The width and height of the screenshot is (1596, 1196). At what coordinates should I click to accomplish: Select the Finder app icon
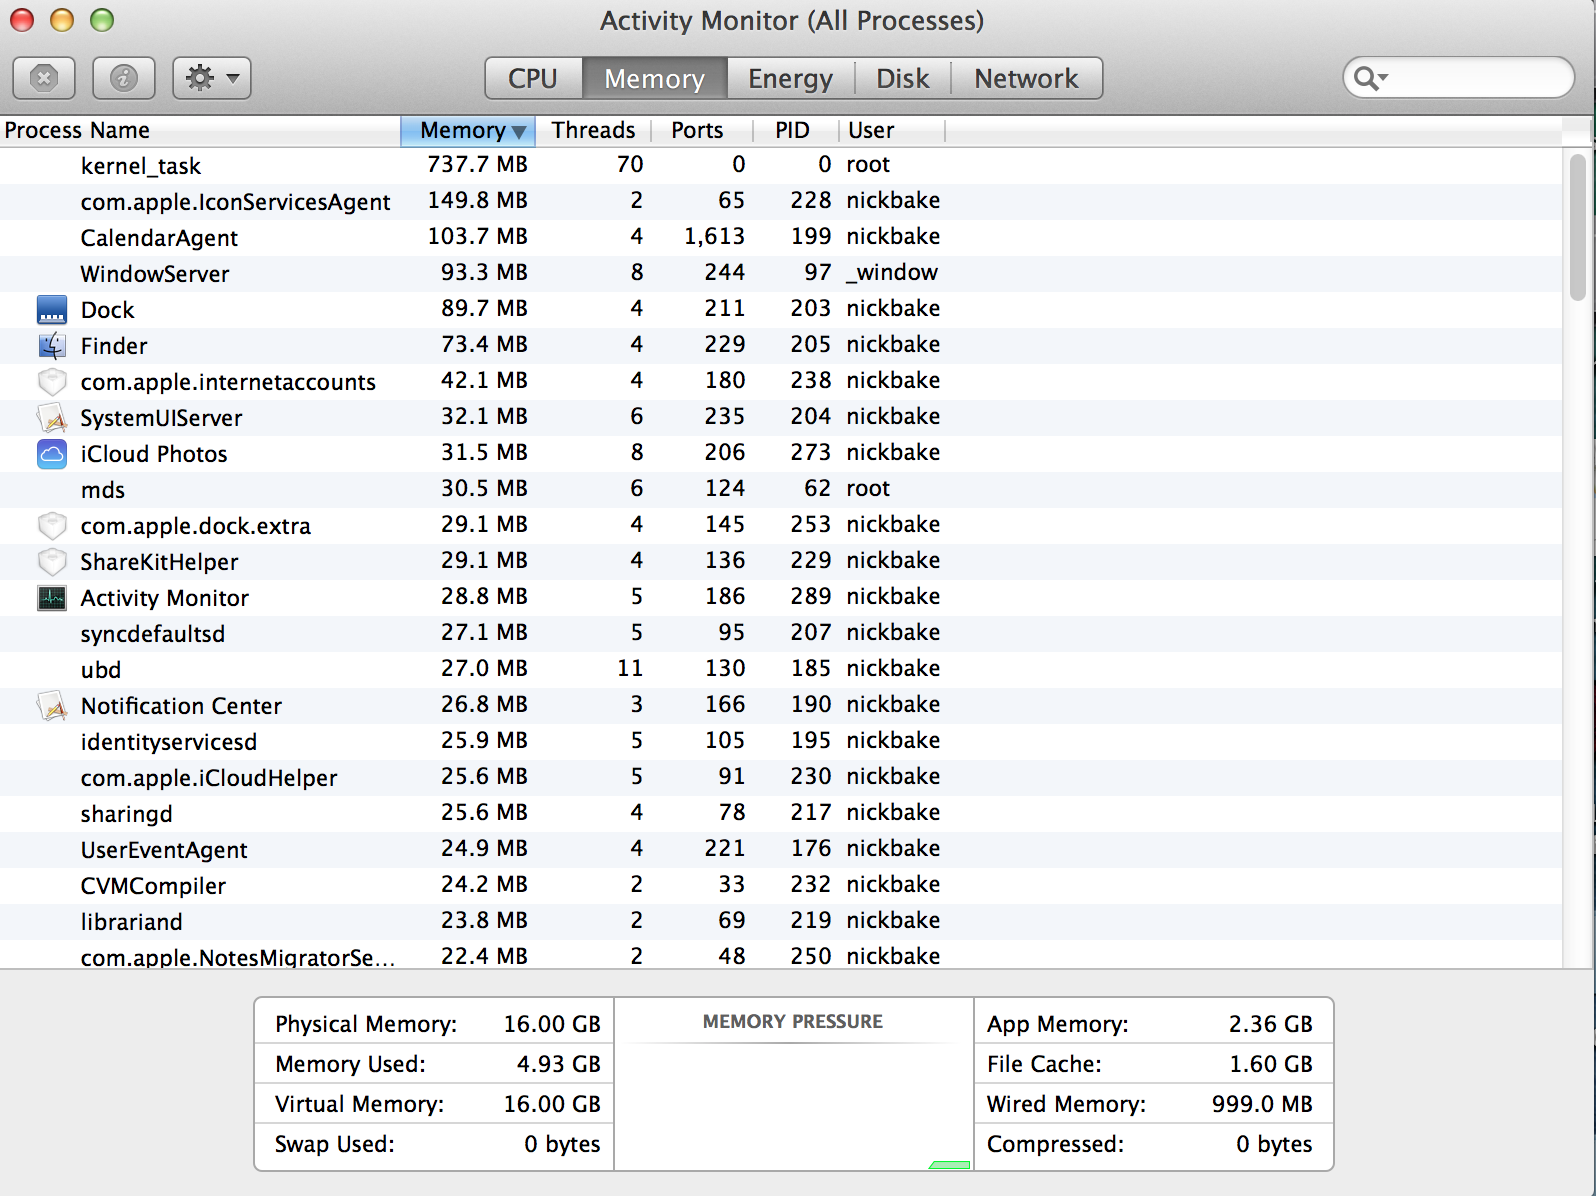pos(52,346)
